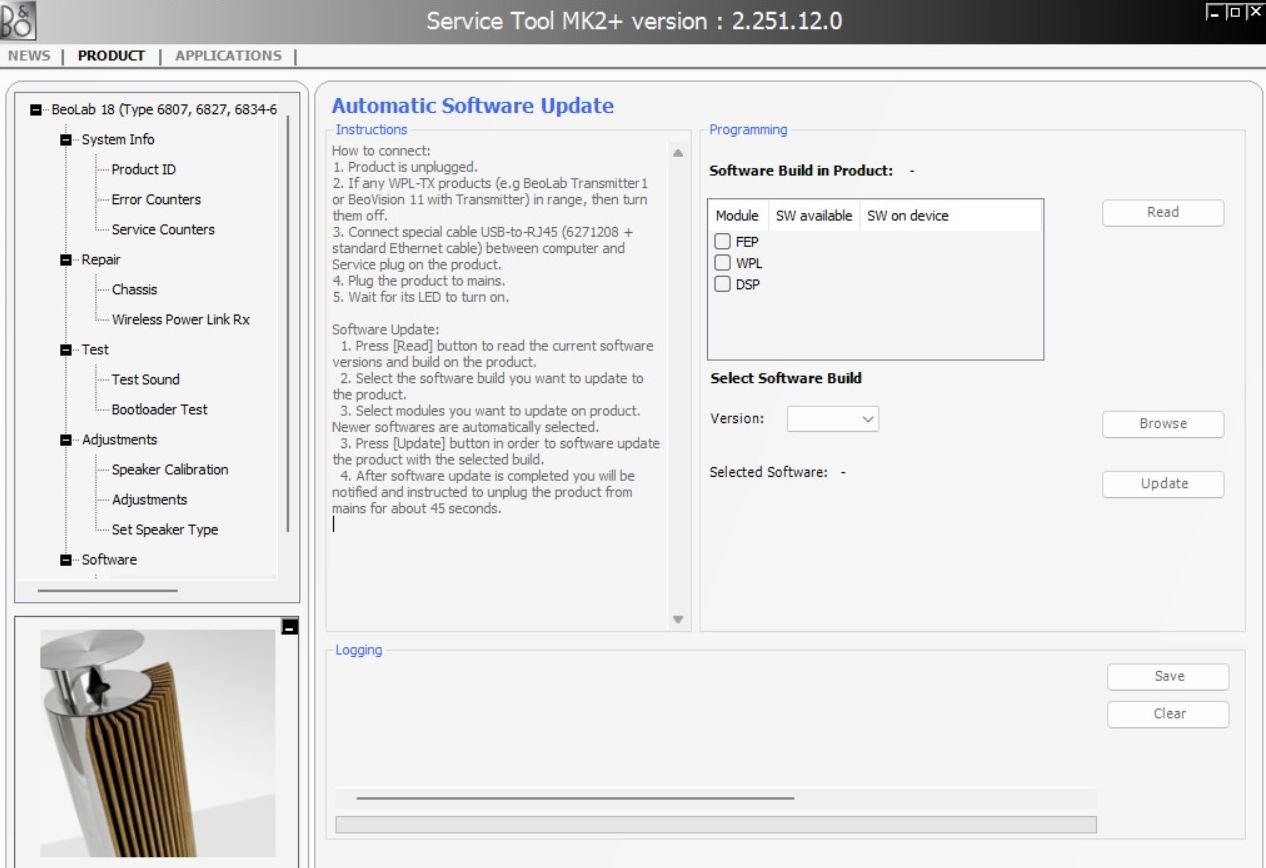Viewport: 1266px width, 868px height.
Task: Select Wireless Power Link Rx item
Action: 180,320
